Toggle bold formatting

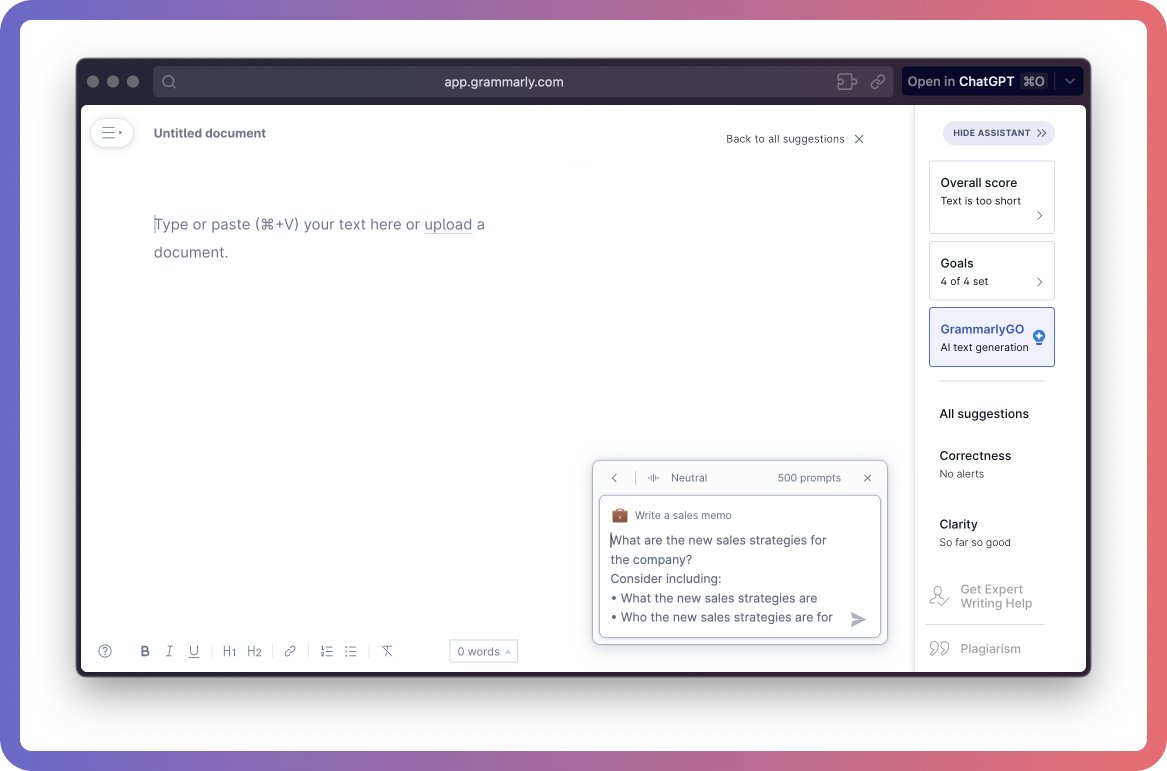tap(144, 651)
